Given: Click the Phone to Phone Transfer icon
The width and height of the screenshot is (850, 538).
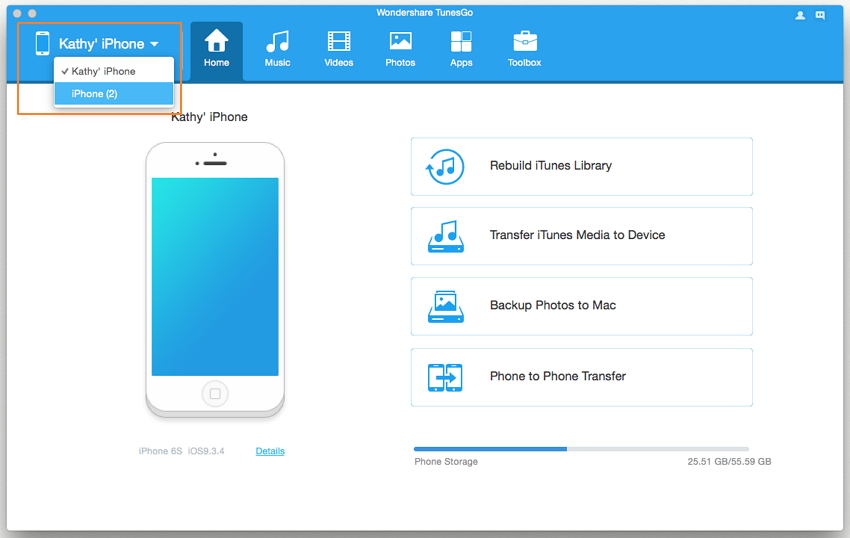Looking at the screenshot, I should (x=445, y=377).
